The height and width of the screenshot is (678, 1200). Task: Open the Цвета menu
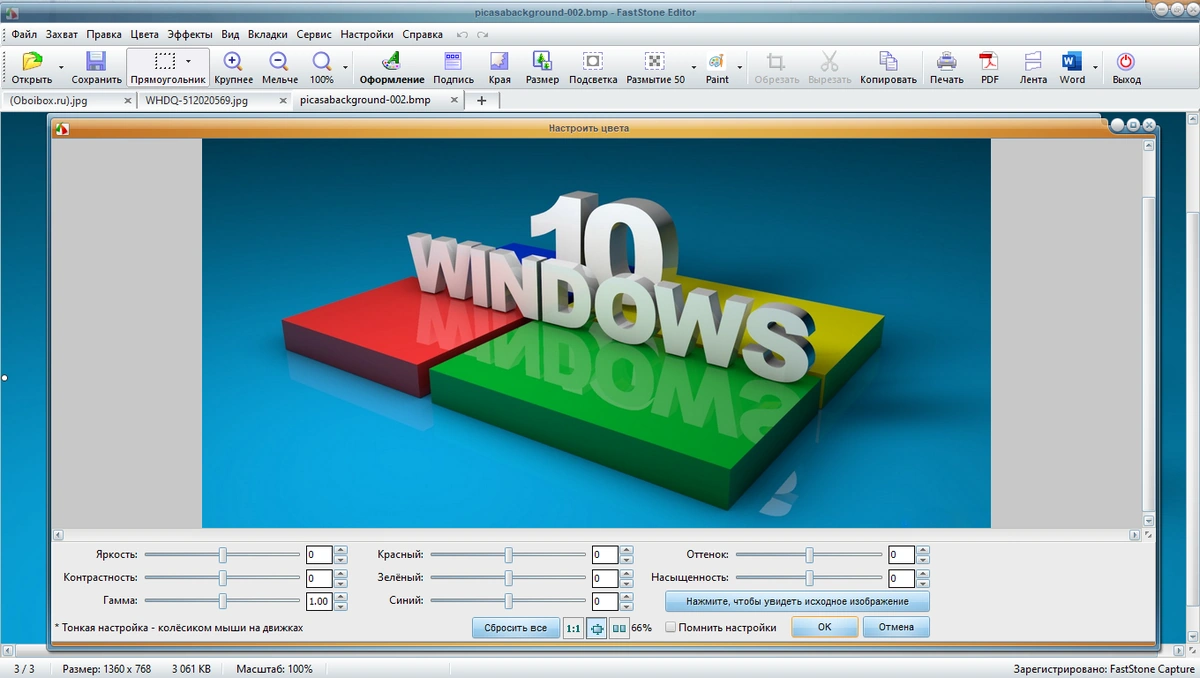pos(145,34)
